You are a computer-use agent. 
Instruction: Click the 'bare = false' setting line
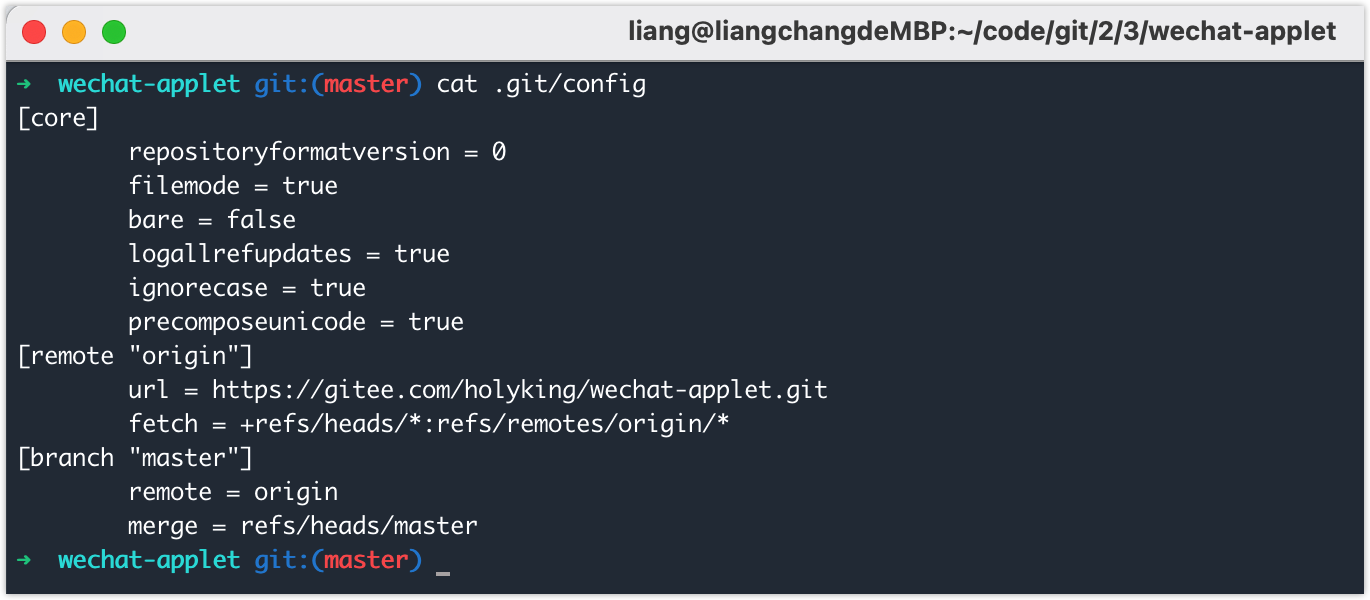pos(212,220)
